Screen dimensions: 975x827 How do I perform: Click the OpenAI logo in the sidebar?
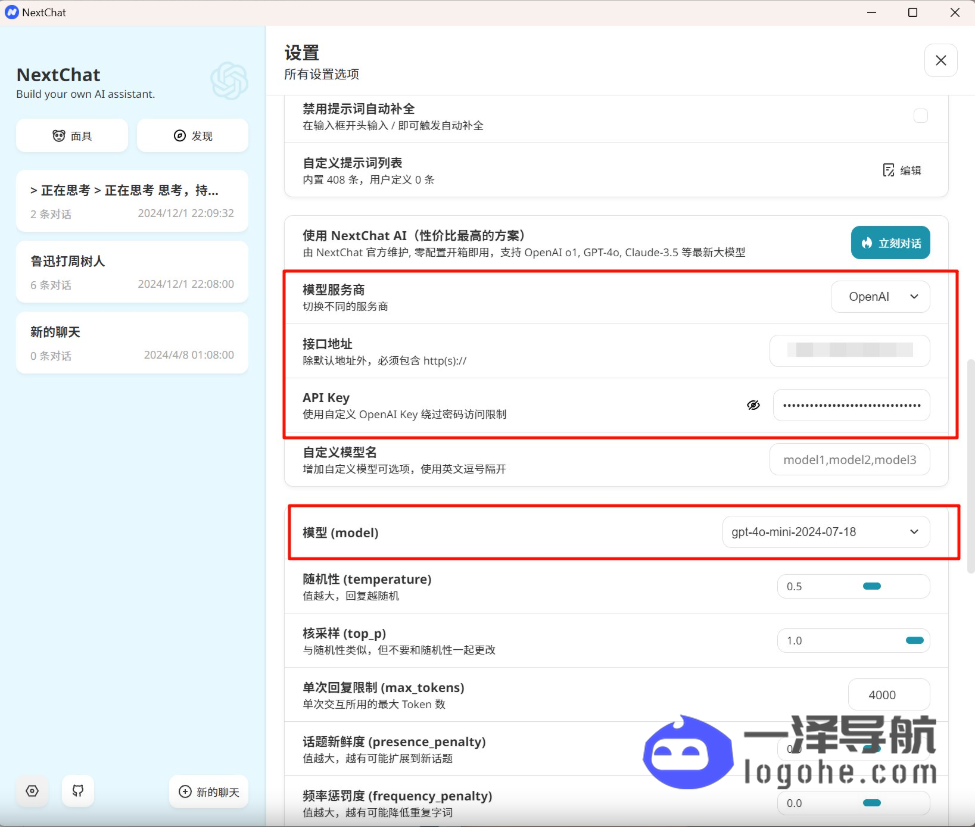tap(229, 81)
